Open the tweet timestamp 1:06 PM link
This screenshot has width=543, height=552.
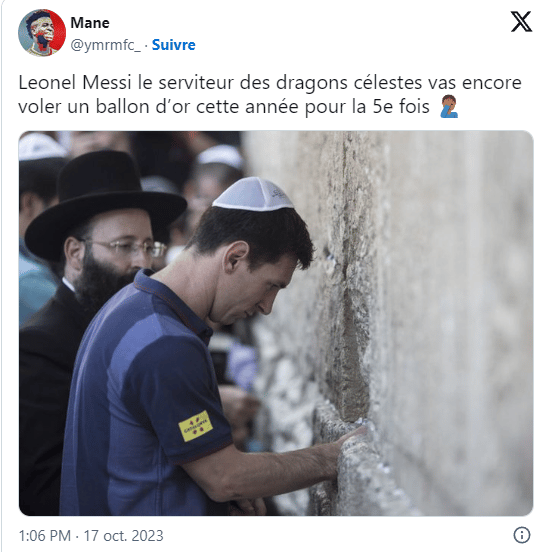45,536
